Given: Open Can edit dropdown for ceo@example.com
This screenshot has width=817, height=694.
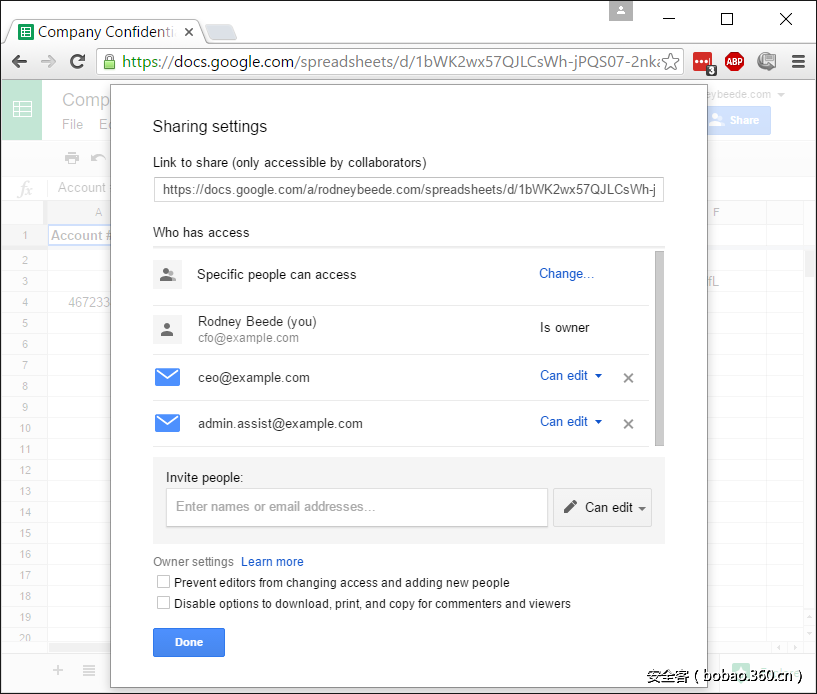Looking at the screenshot, I should [571, 376].
